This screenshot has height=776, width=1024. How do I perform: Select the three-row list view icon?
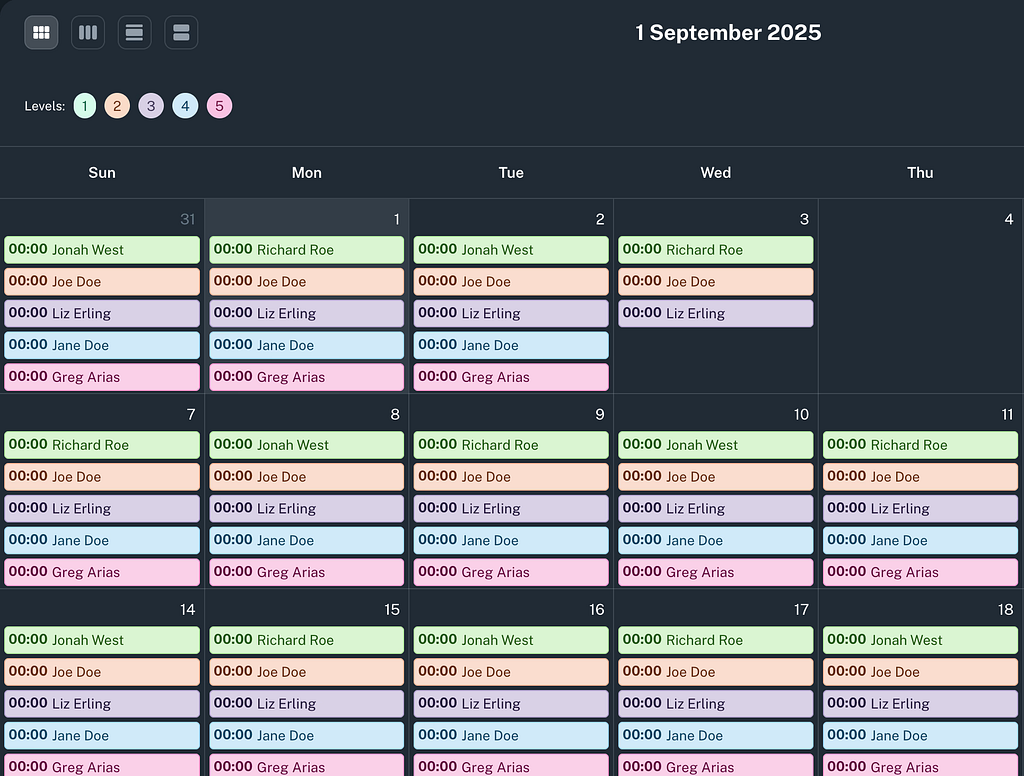click(135, 32)
